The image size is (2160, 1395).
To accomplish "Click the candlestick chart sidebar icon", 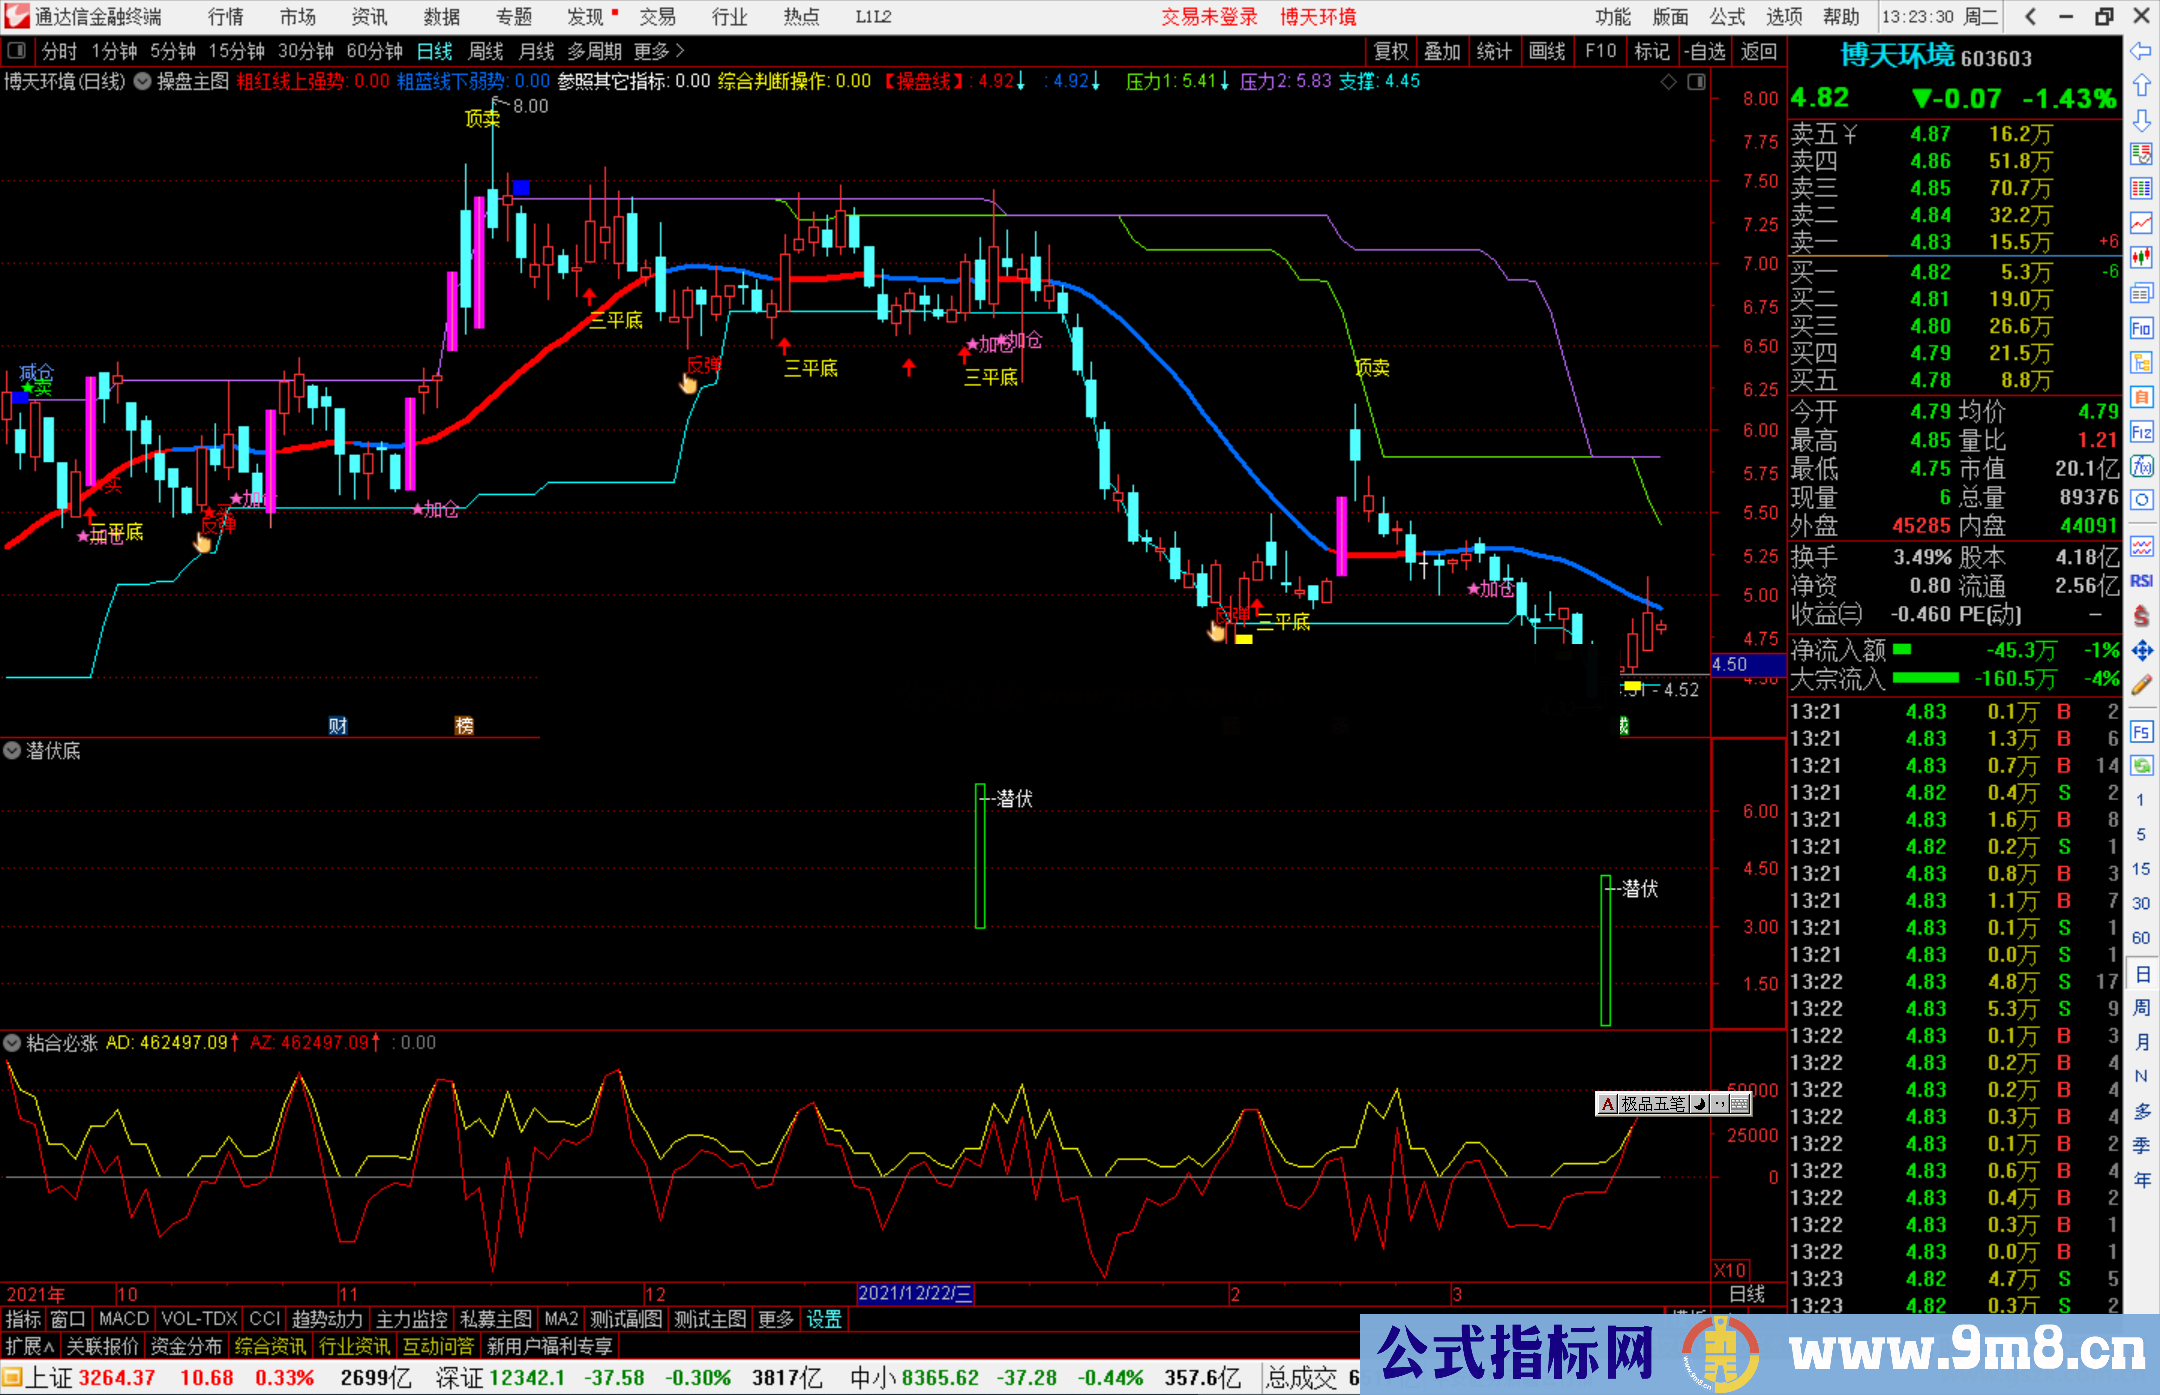I will pos(2141,258).
